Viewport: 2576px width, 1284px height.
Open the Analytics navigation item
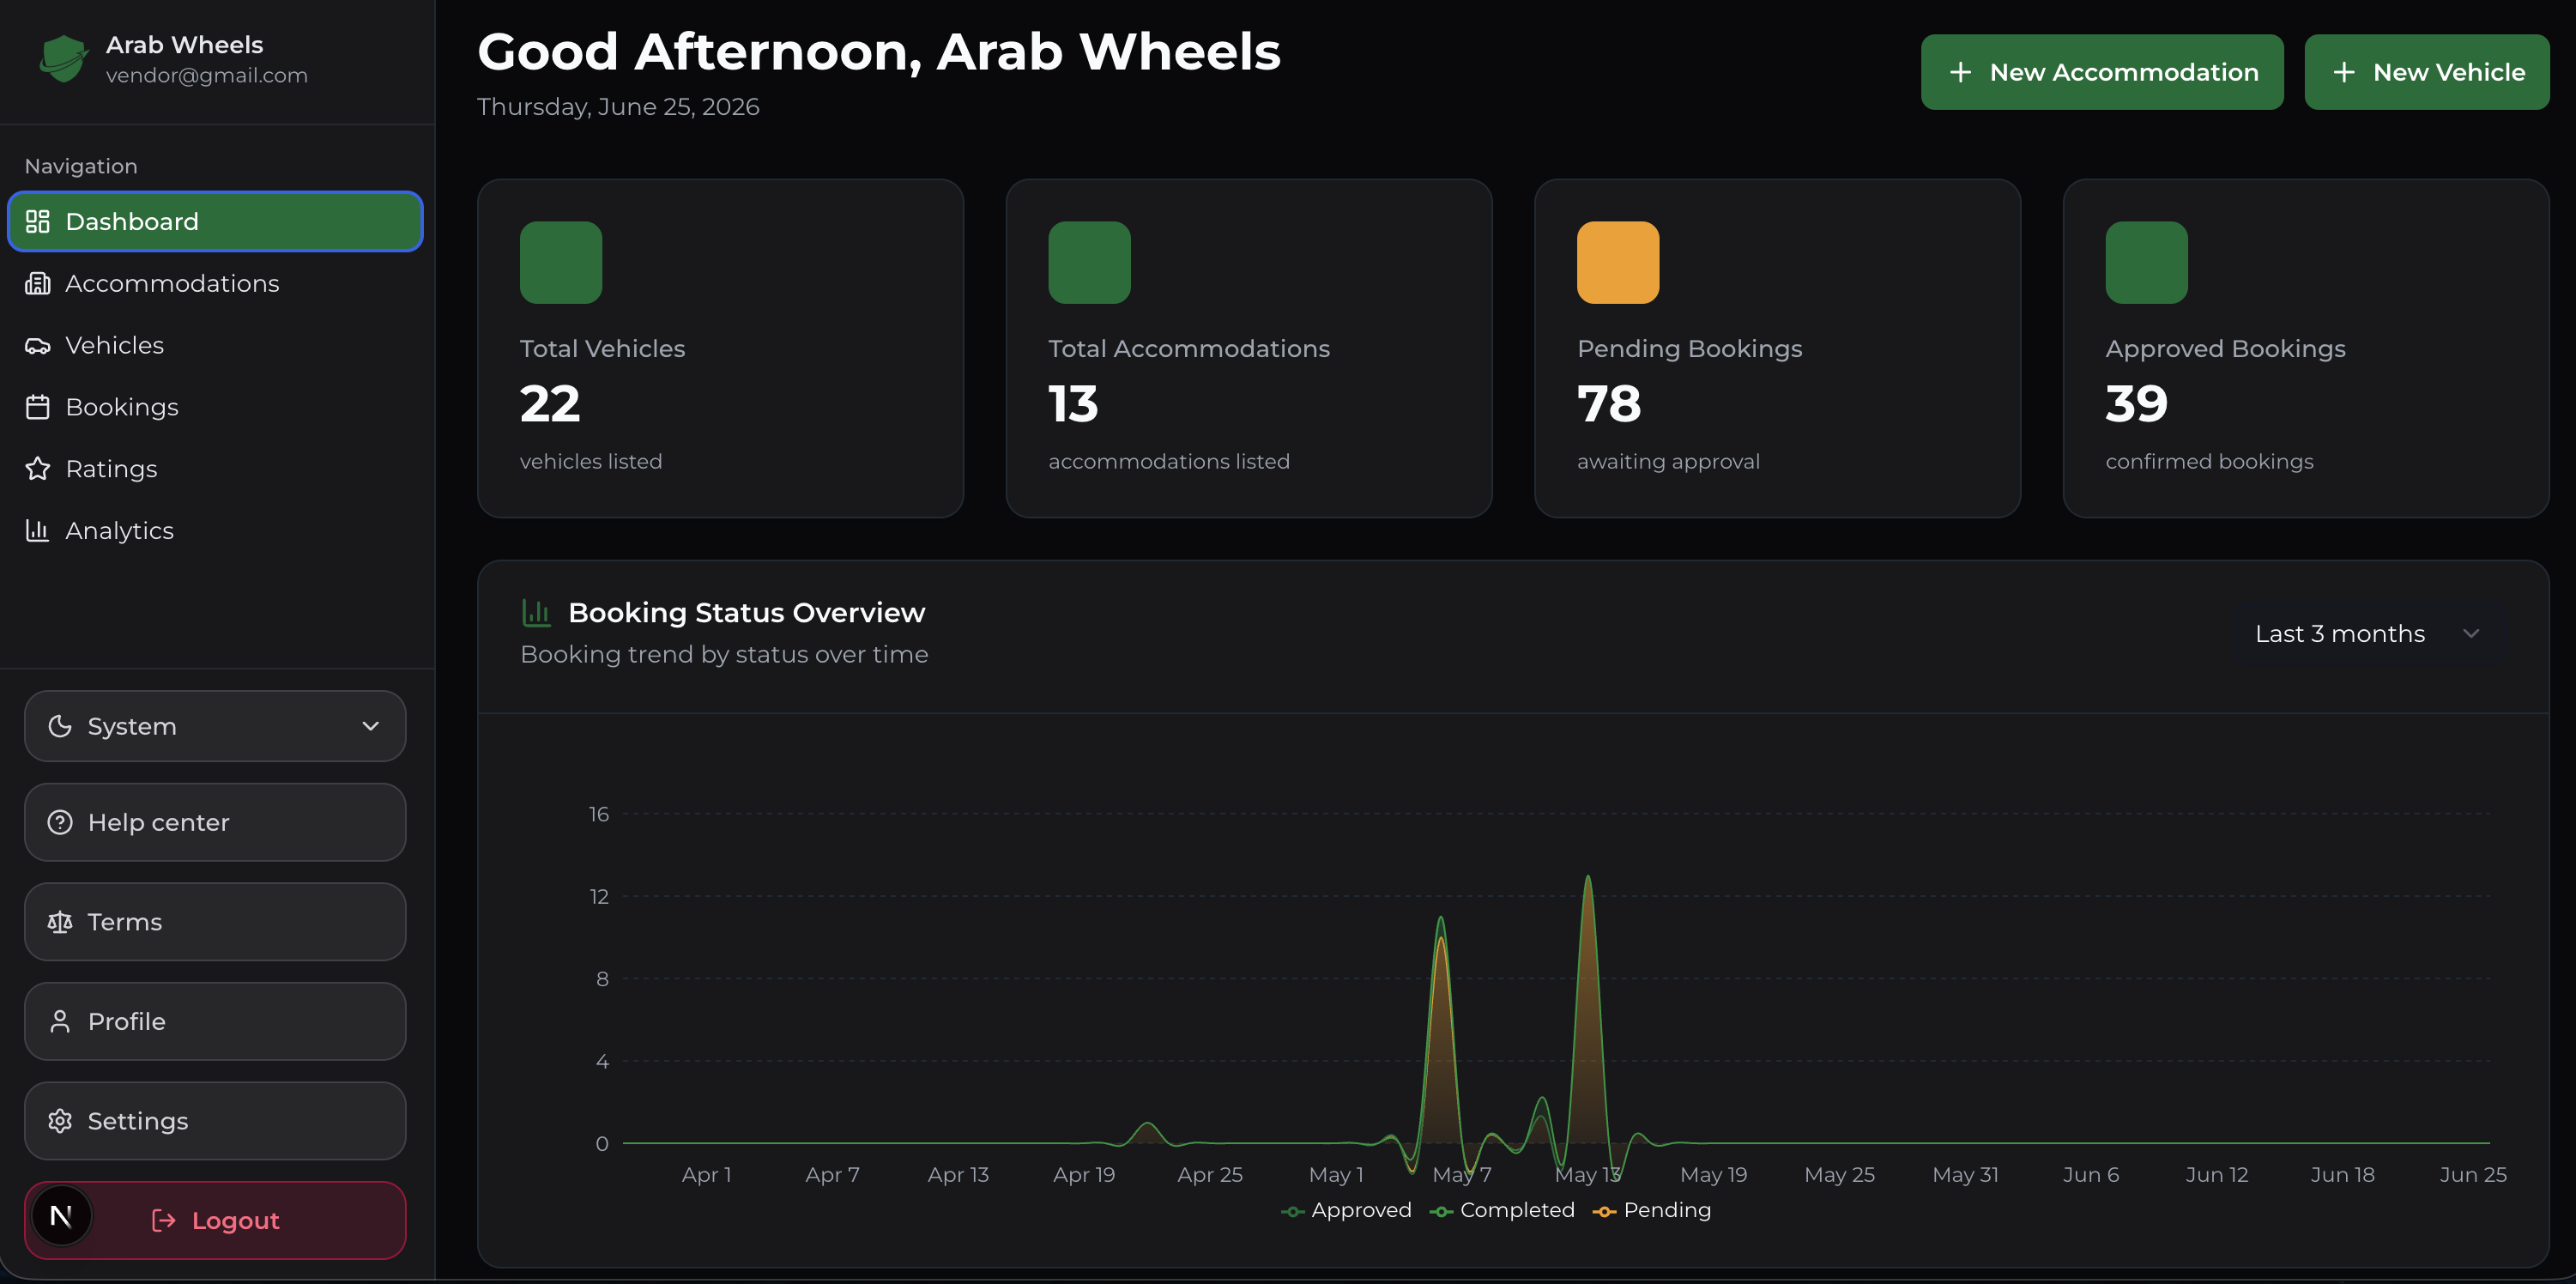[215, 530]
